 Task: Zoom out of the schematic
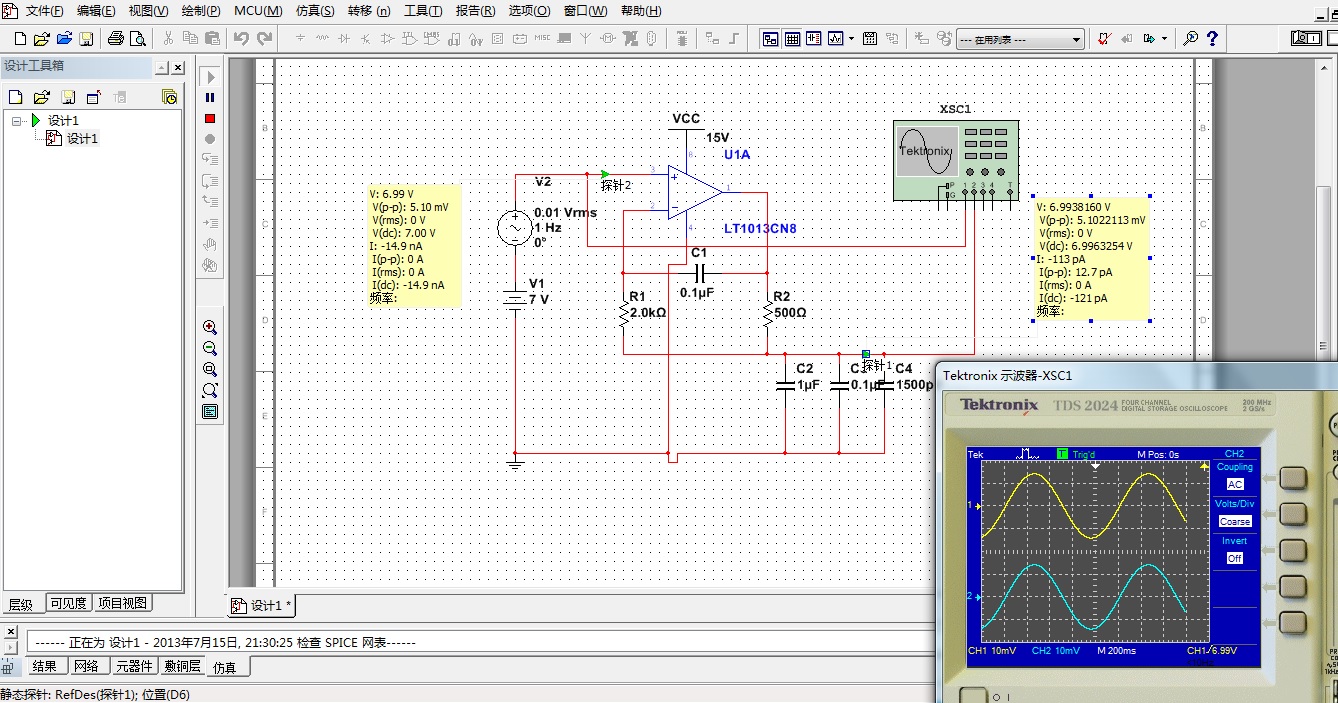pyautogui.click(x=210, y=348)
